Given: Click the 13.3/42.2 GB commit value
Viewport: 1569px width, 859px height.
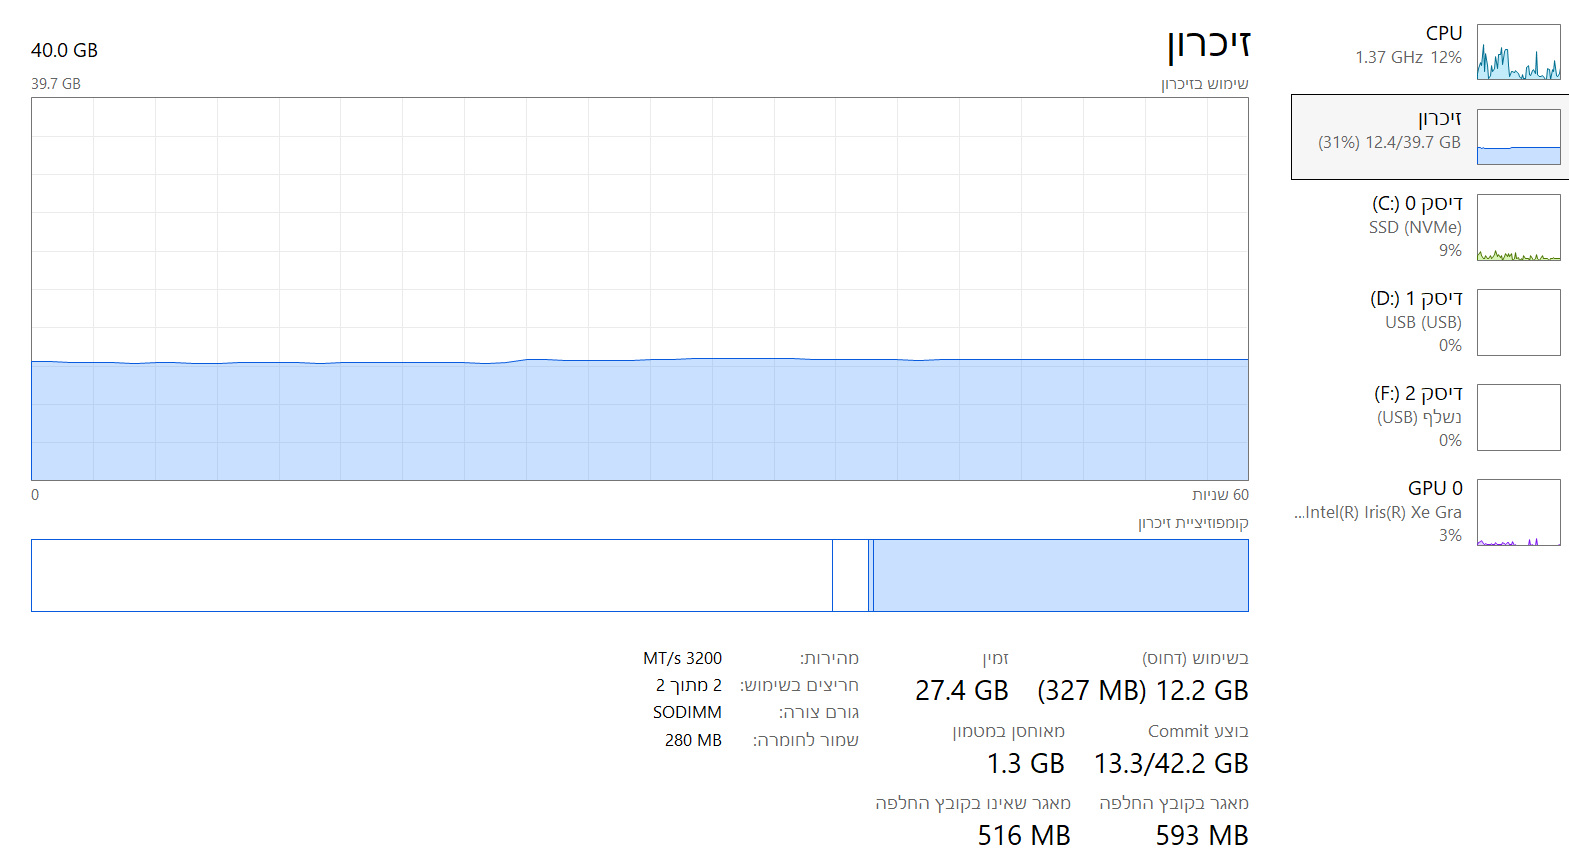Looking at the screenshot, I should tap(1170, 763).
